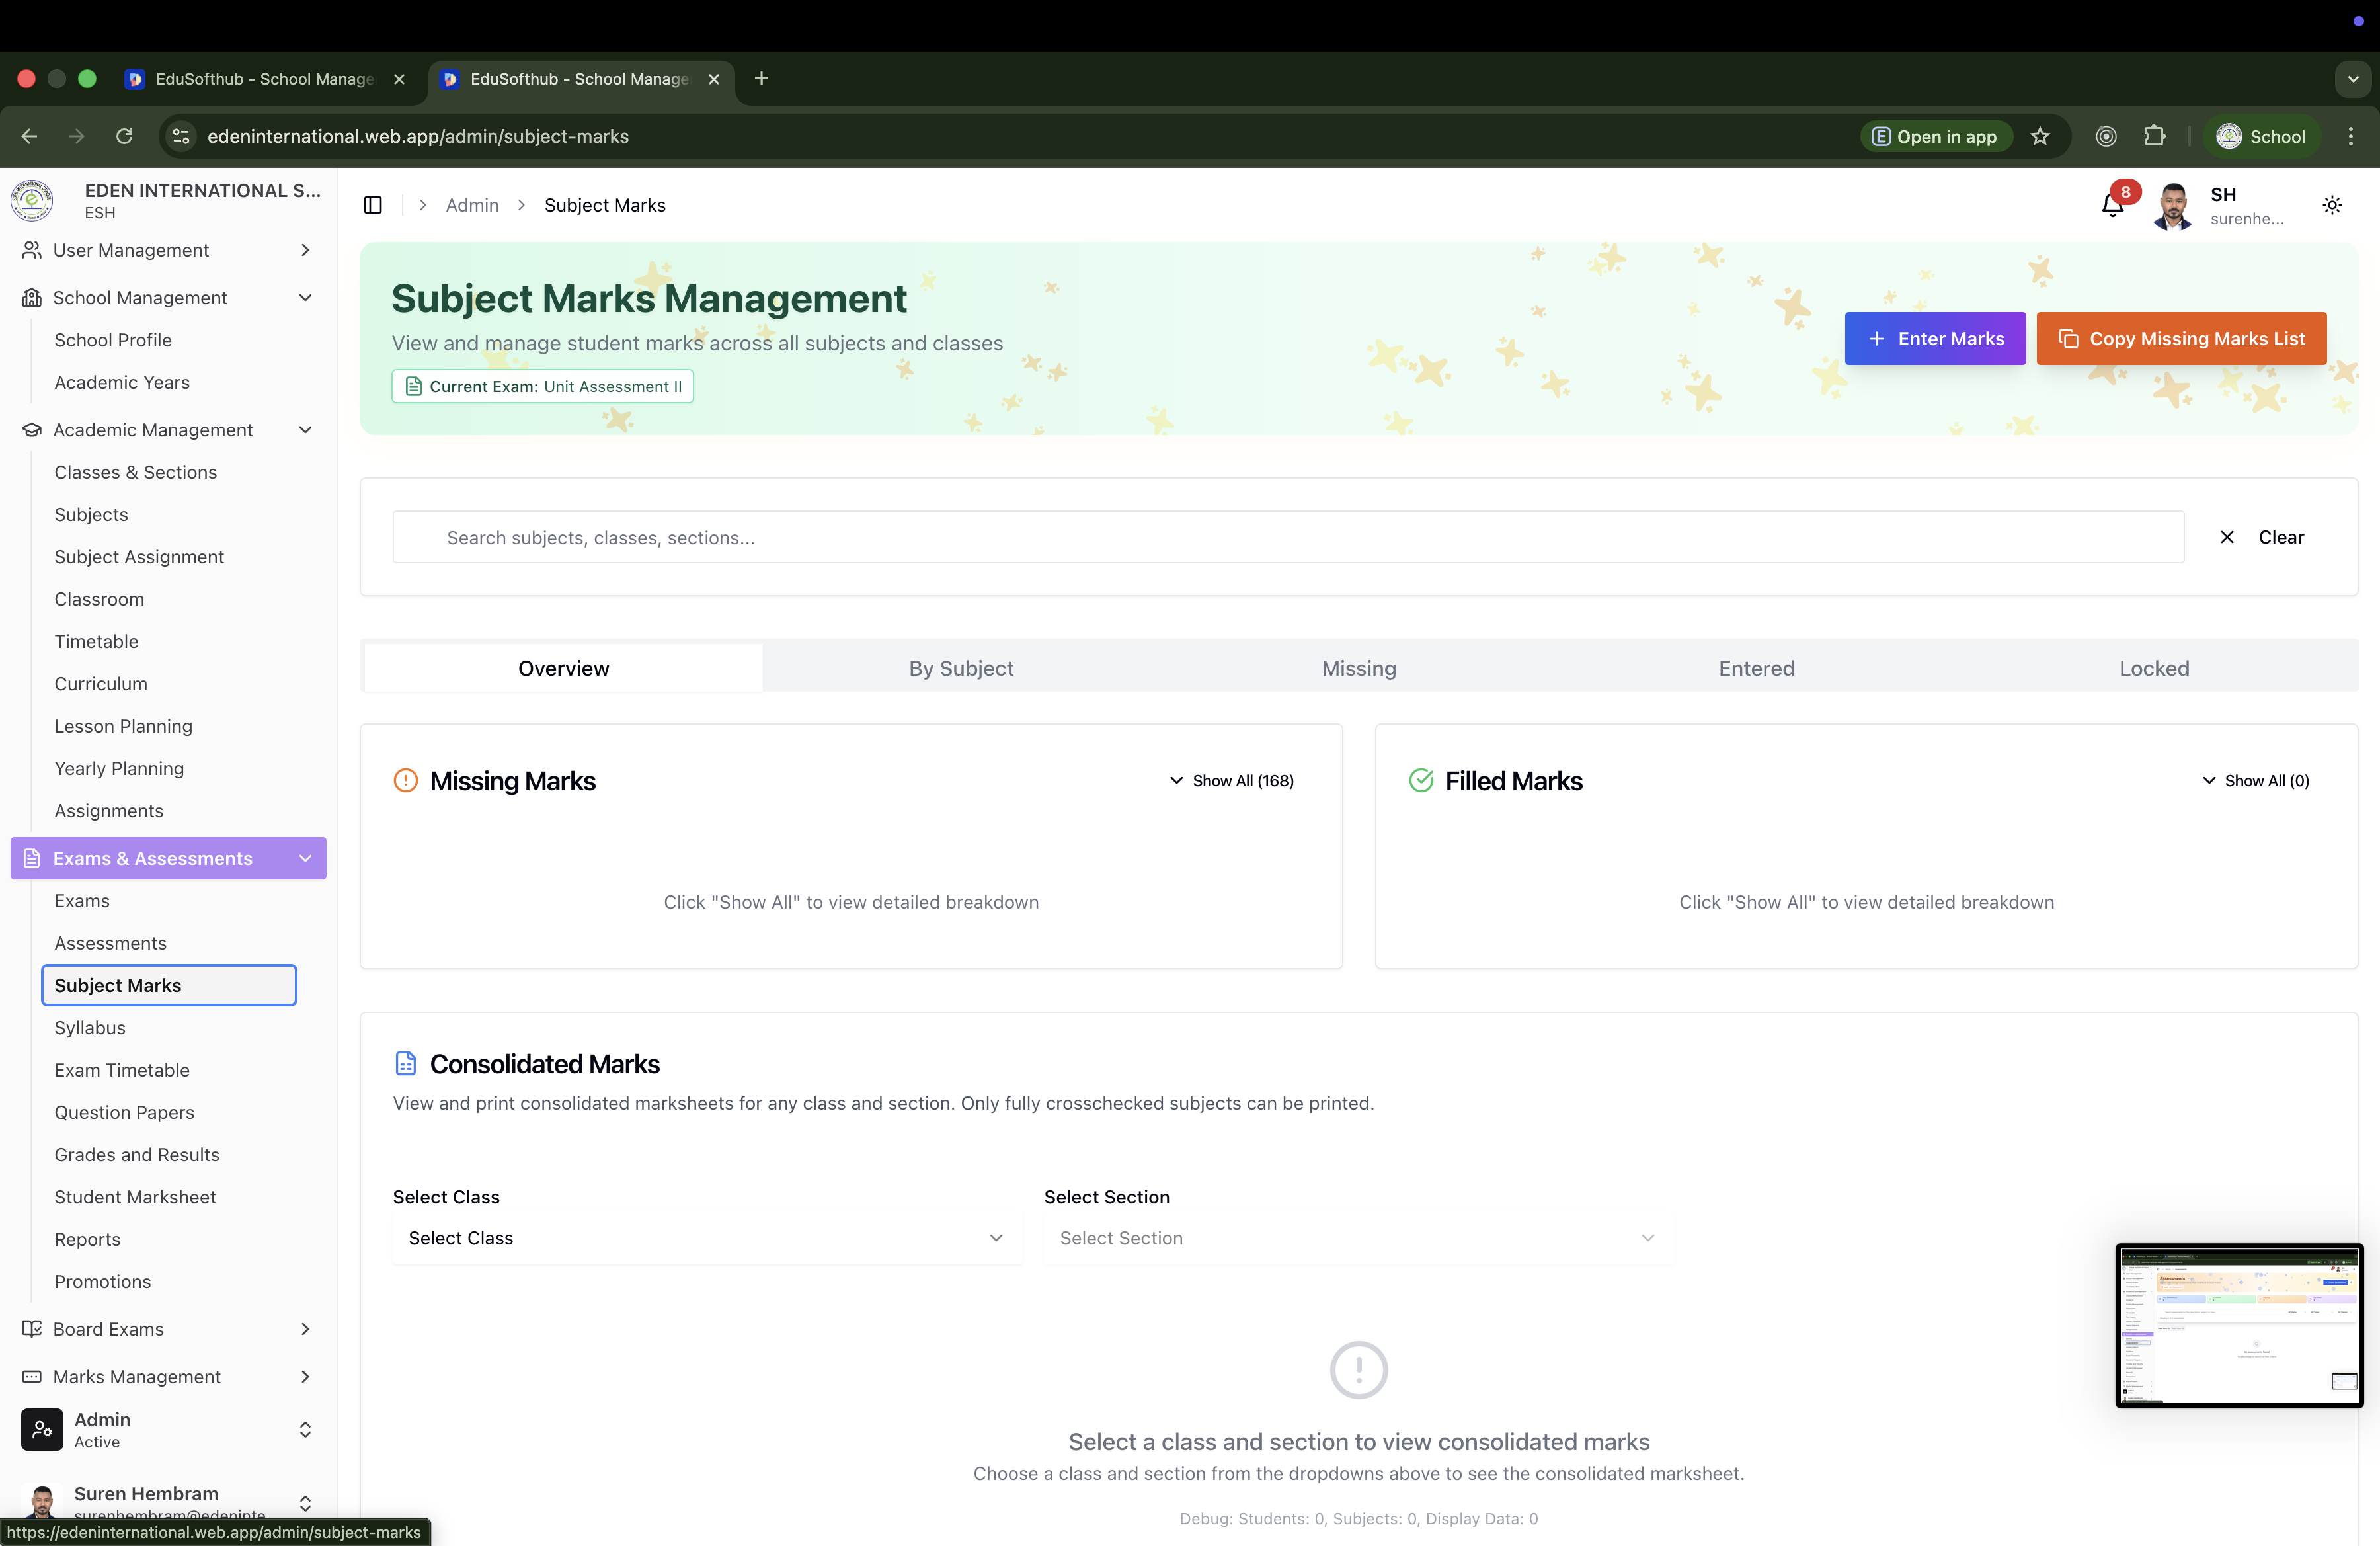
Task: Collapse the Academic Management section
Action: coord(305,430)
